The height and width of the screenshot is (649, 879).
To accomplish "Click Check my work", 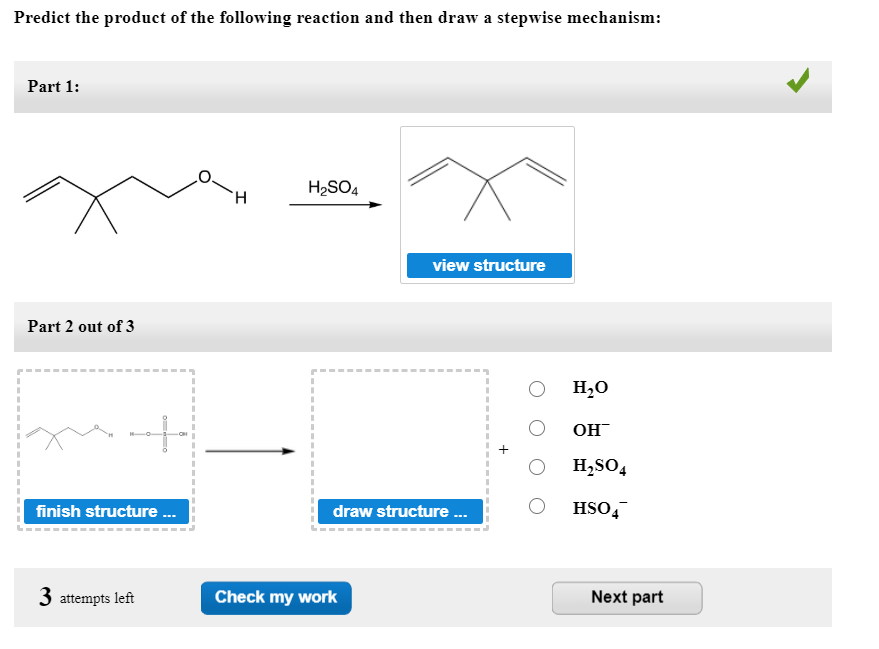I will coord(276,597).
